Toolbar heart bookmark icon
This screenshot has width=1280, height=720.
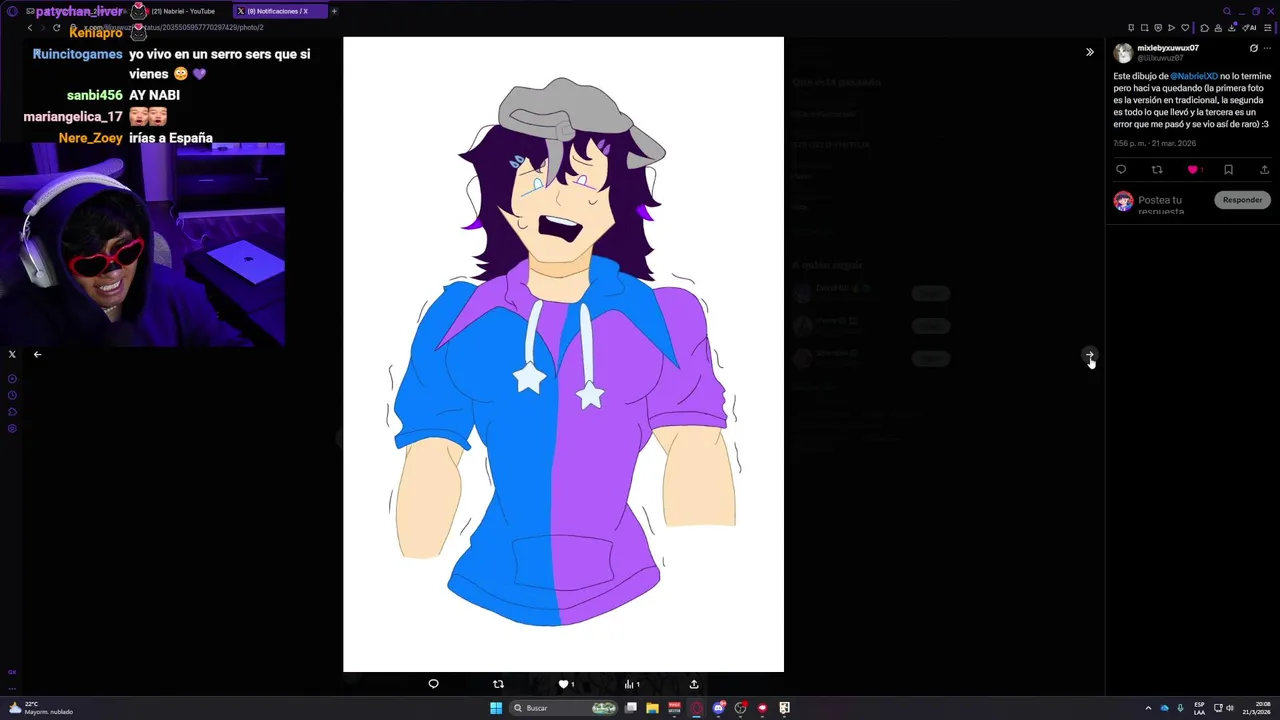pyautogui.click(x=1185, y=27)
